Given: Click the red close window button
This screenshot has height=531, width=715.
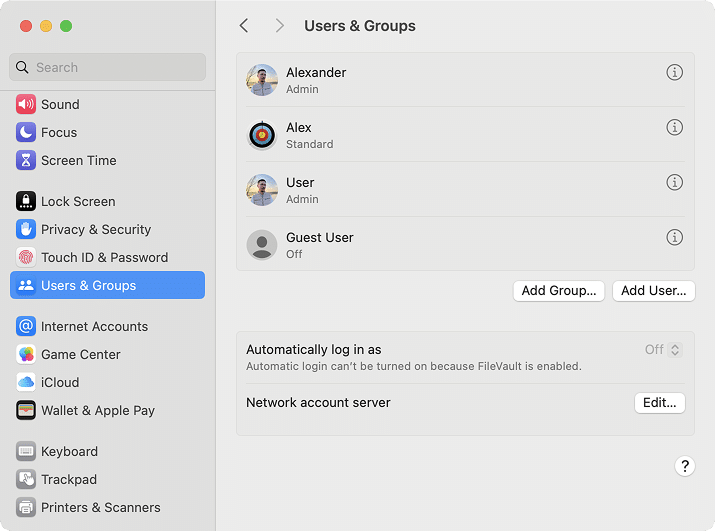Looking at the screenshot, I should coord(26,26).
